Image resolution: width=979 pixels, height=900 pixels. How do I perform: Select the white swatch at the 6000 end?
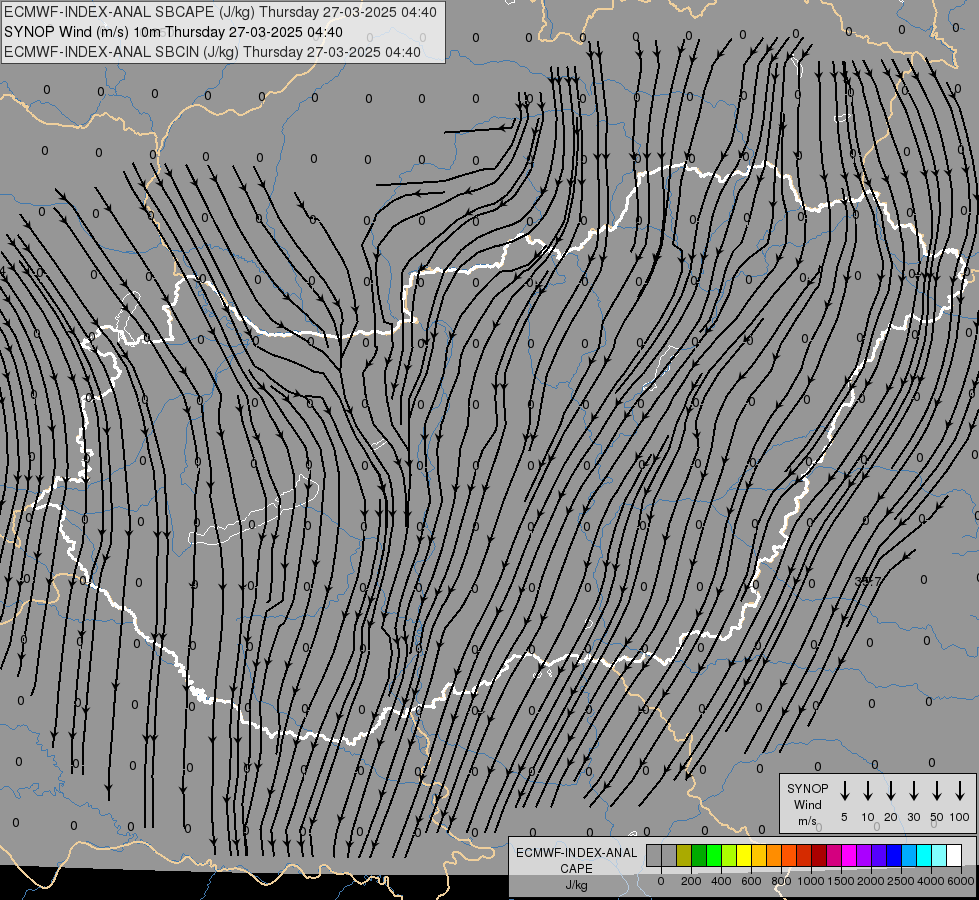[x=953, y=855]
